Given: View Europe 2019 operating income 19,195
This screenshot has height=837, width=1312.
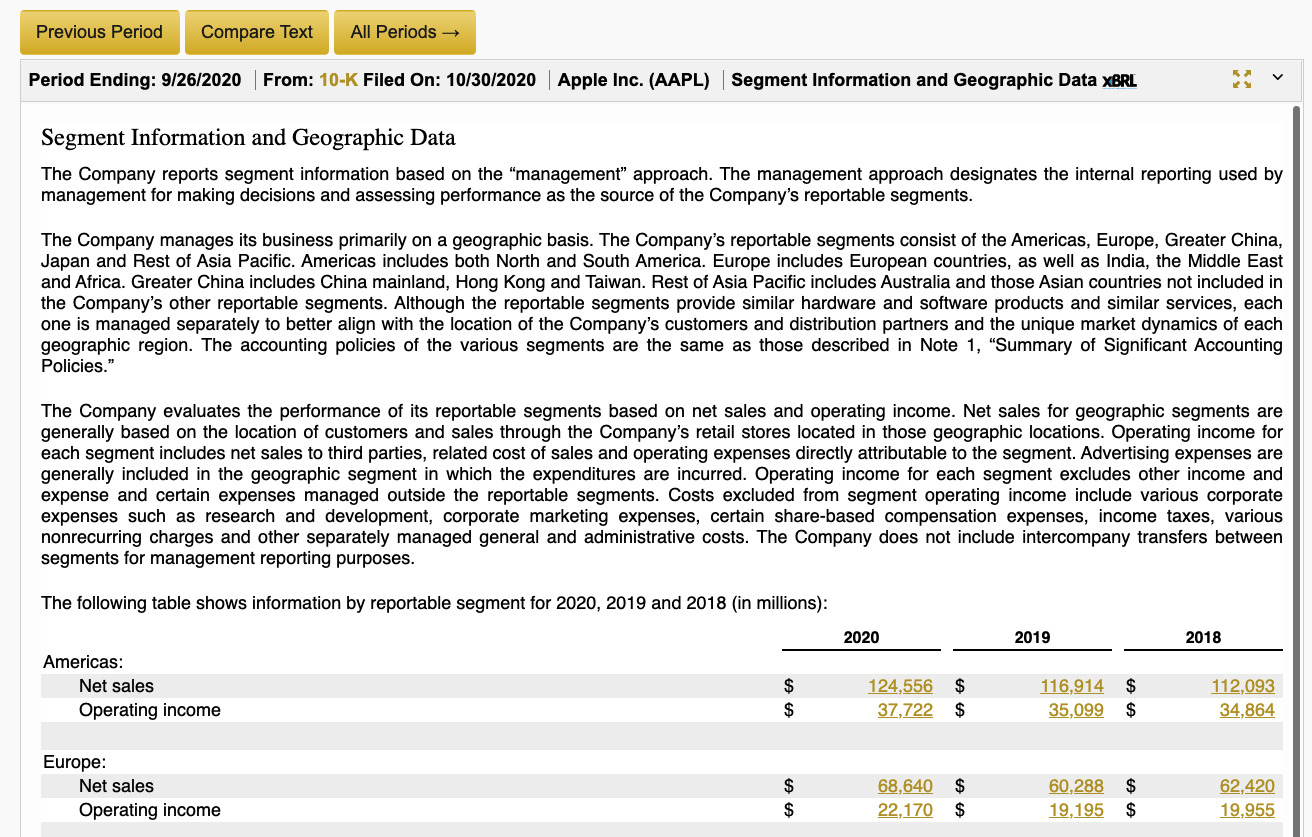Looking at the screenshot, I should [1075, 810].
